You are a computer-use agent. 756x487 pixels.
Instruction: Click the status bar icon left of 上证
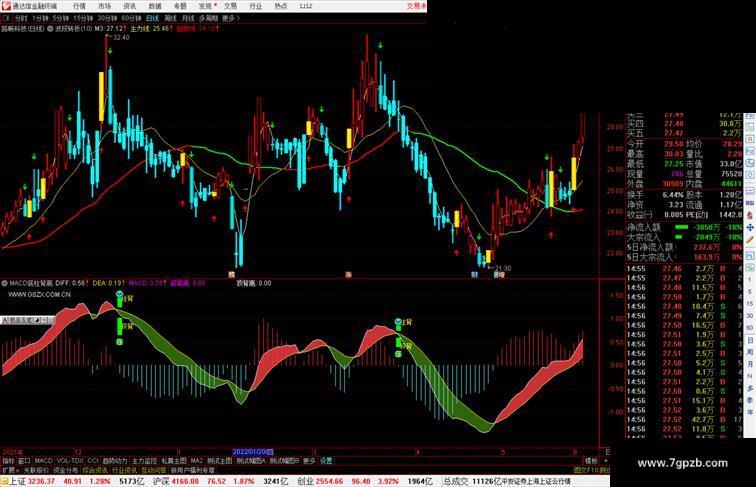pos(4,481)
